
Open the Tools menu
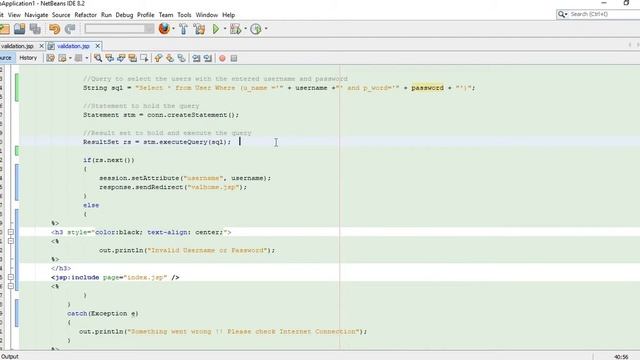click(184, 15)
